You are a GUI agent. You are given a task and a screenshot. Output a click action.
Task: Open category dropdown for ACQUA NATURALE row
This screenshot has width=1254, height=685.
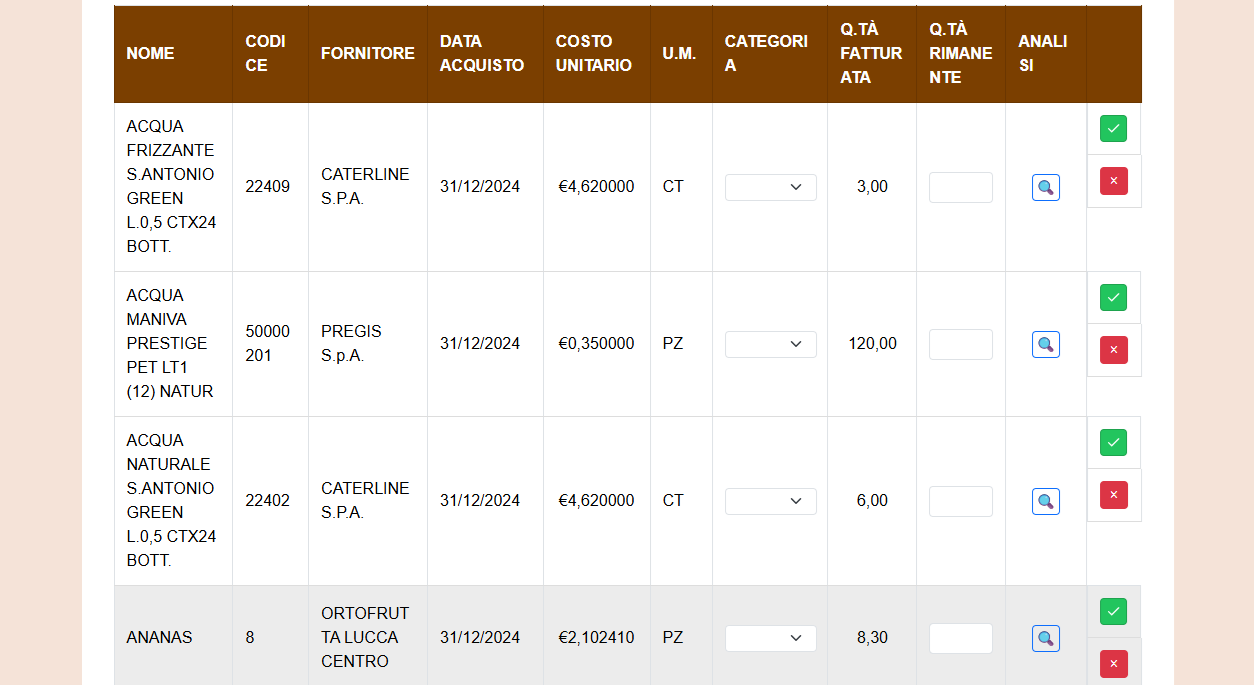[x=770, y=501]
